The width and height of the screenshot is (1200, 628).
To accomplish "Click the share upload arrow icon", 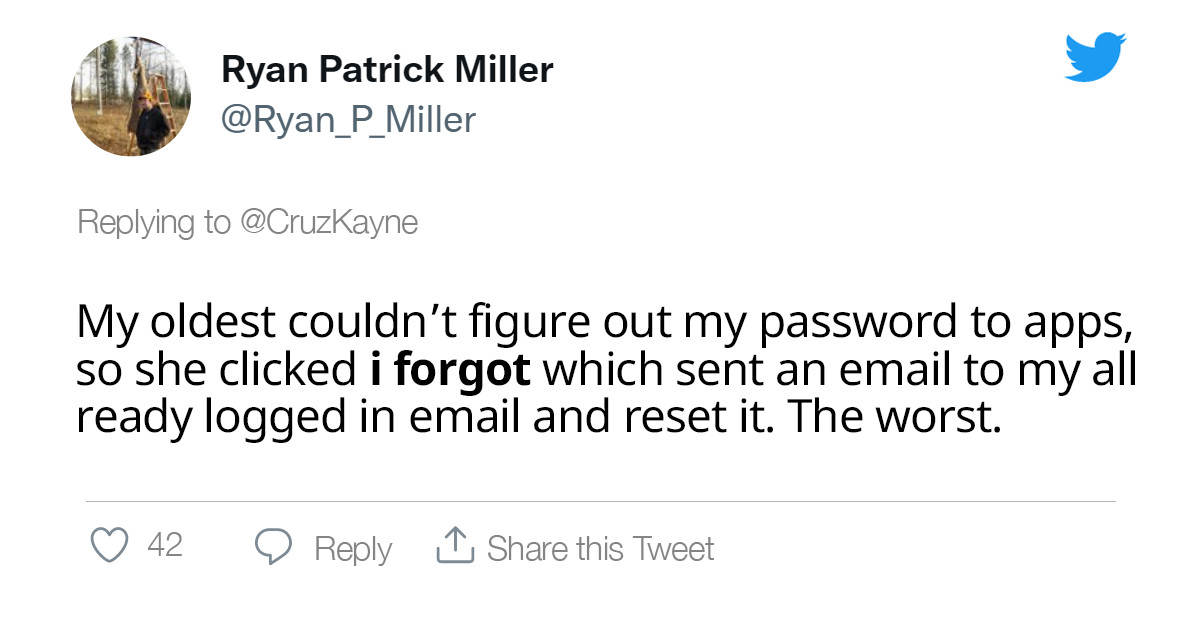I will coord(454,546).
